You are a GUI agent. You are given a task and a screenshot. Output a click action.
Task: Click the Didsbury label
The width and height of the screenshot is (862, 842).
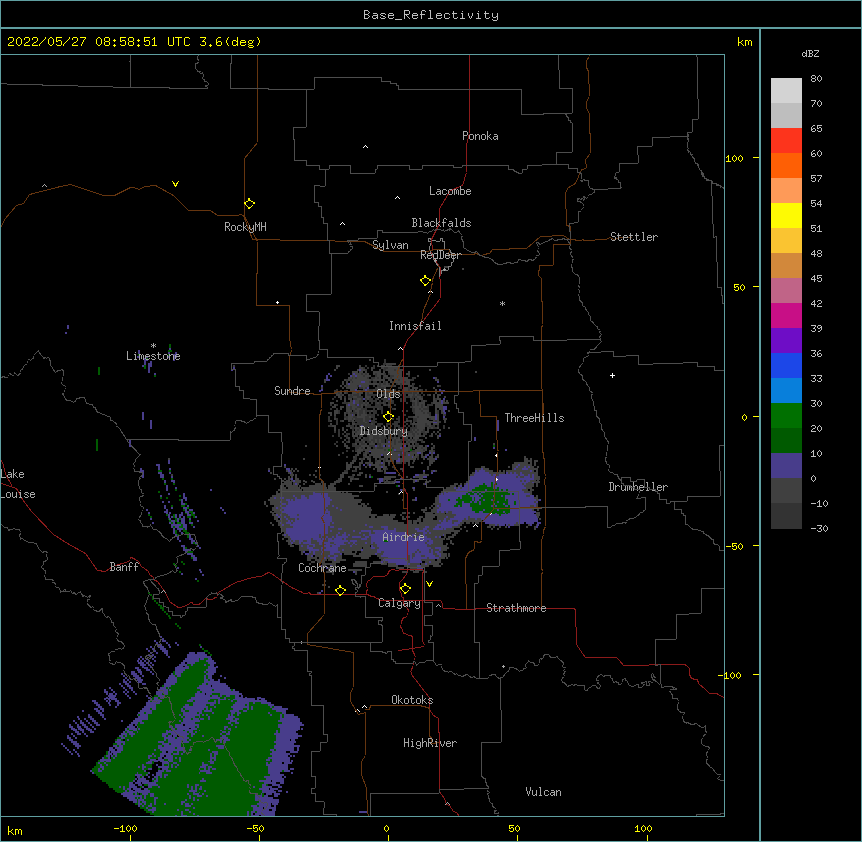tap(384, 431)
